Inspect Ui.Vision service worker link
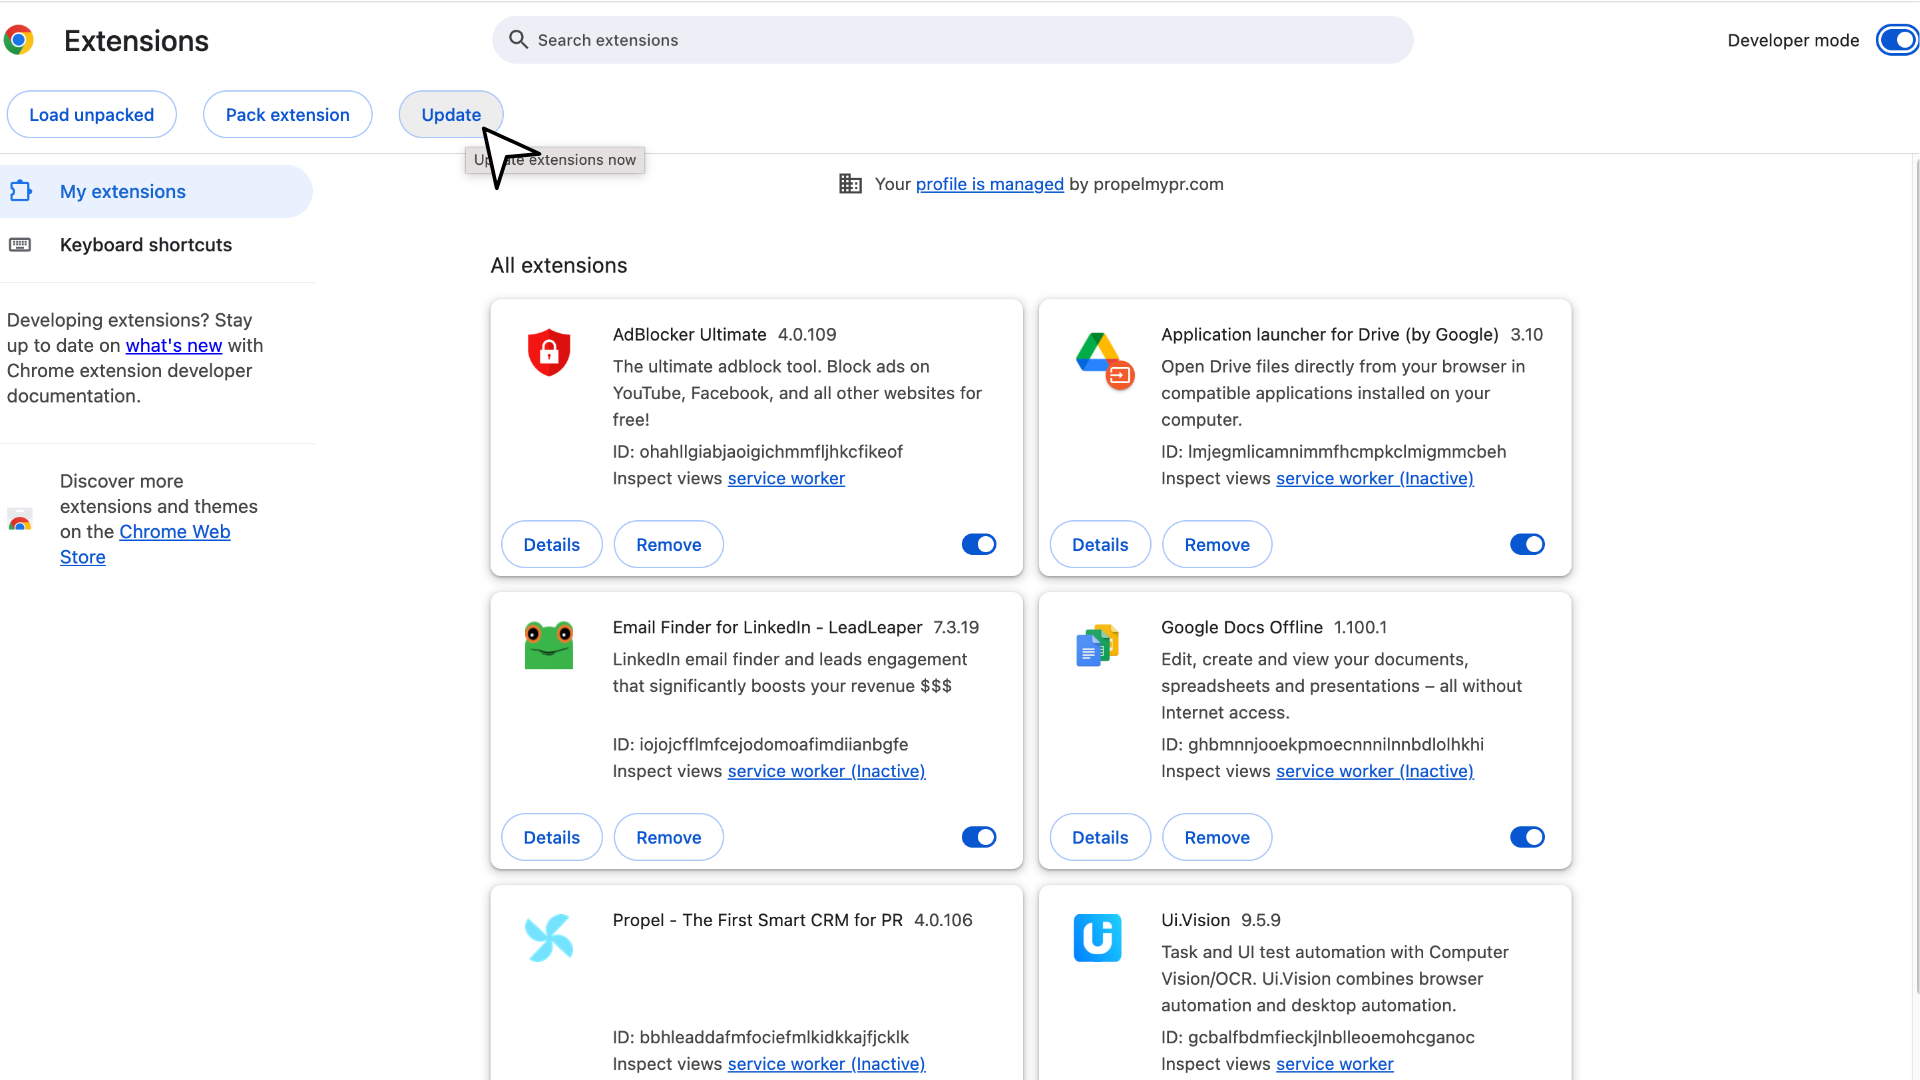 pos(1334,1064)
